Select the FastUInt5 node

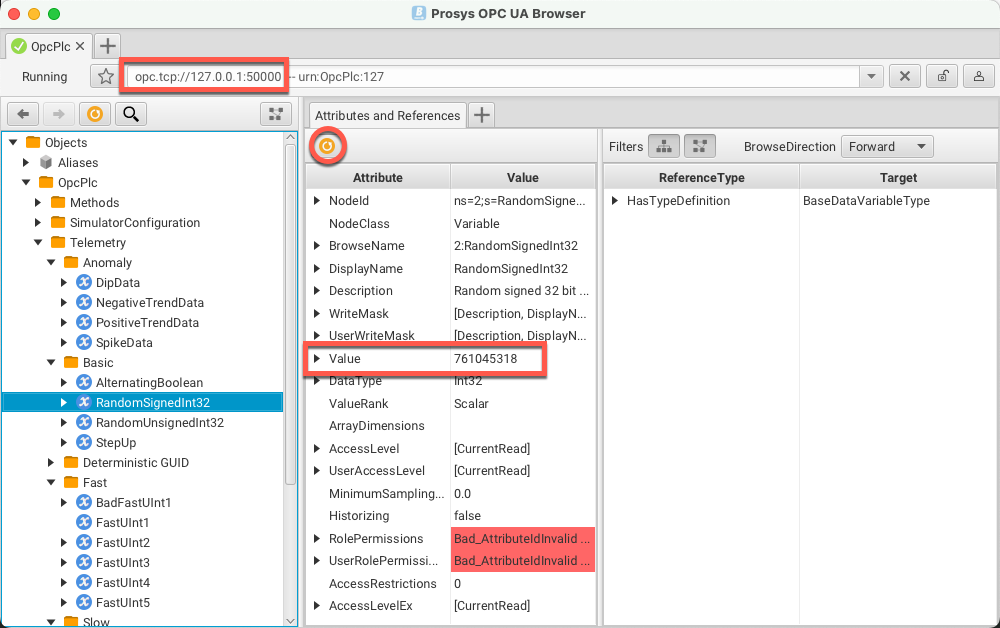click(x=122, y=602)
